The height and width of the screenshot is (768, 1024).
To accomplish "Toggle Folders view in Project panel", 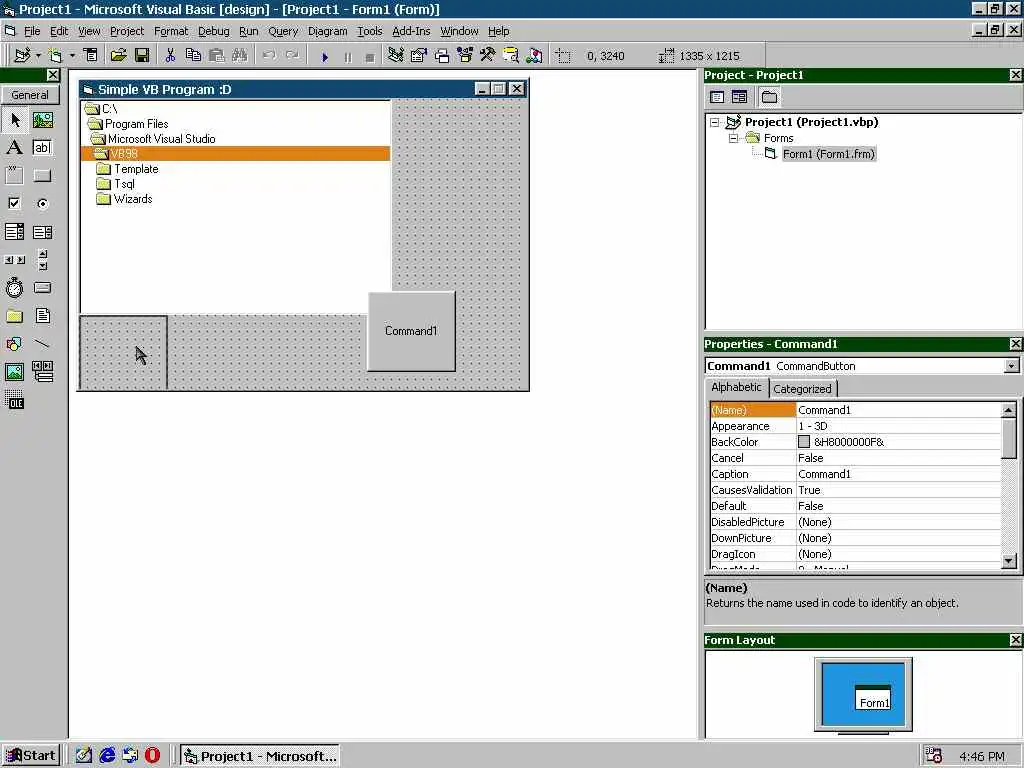I will point(769,97).
